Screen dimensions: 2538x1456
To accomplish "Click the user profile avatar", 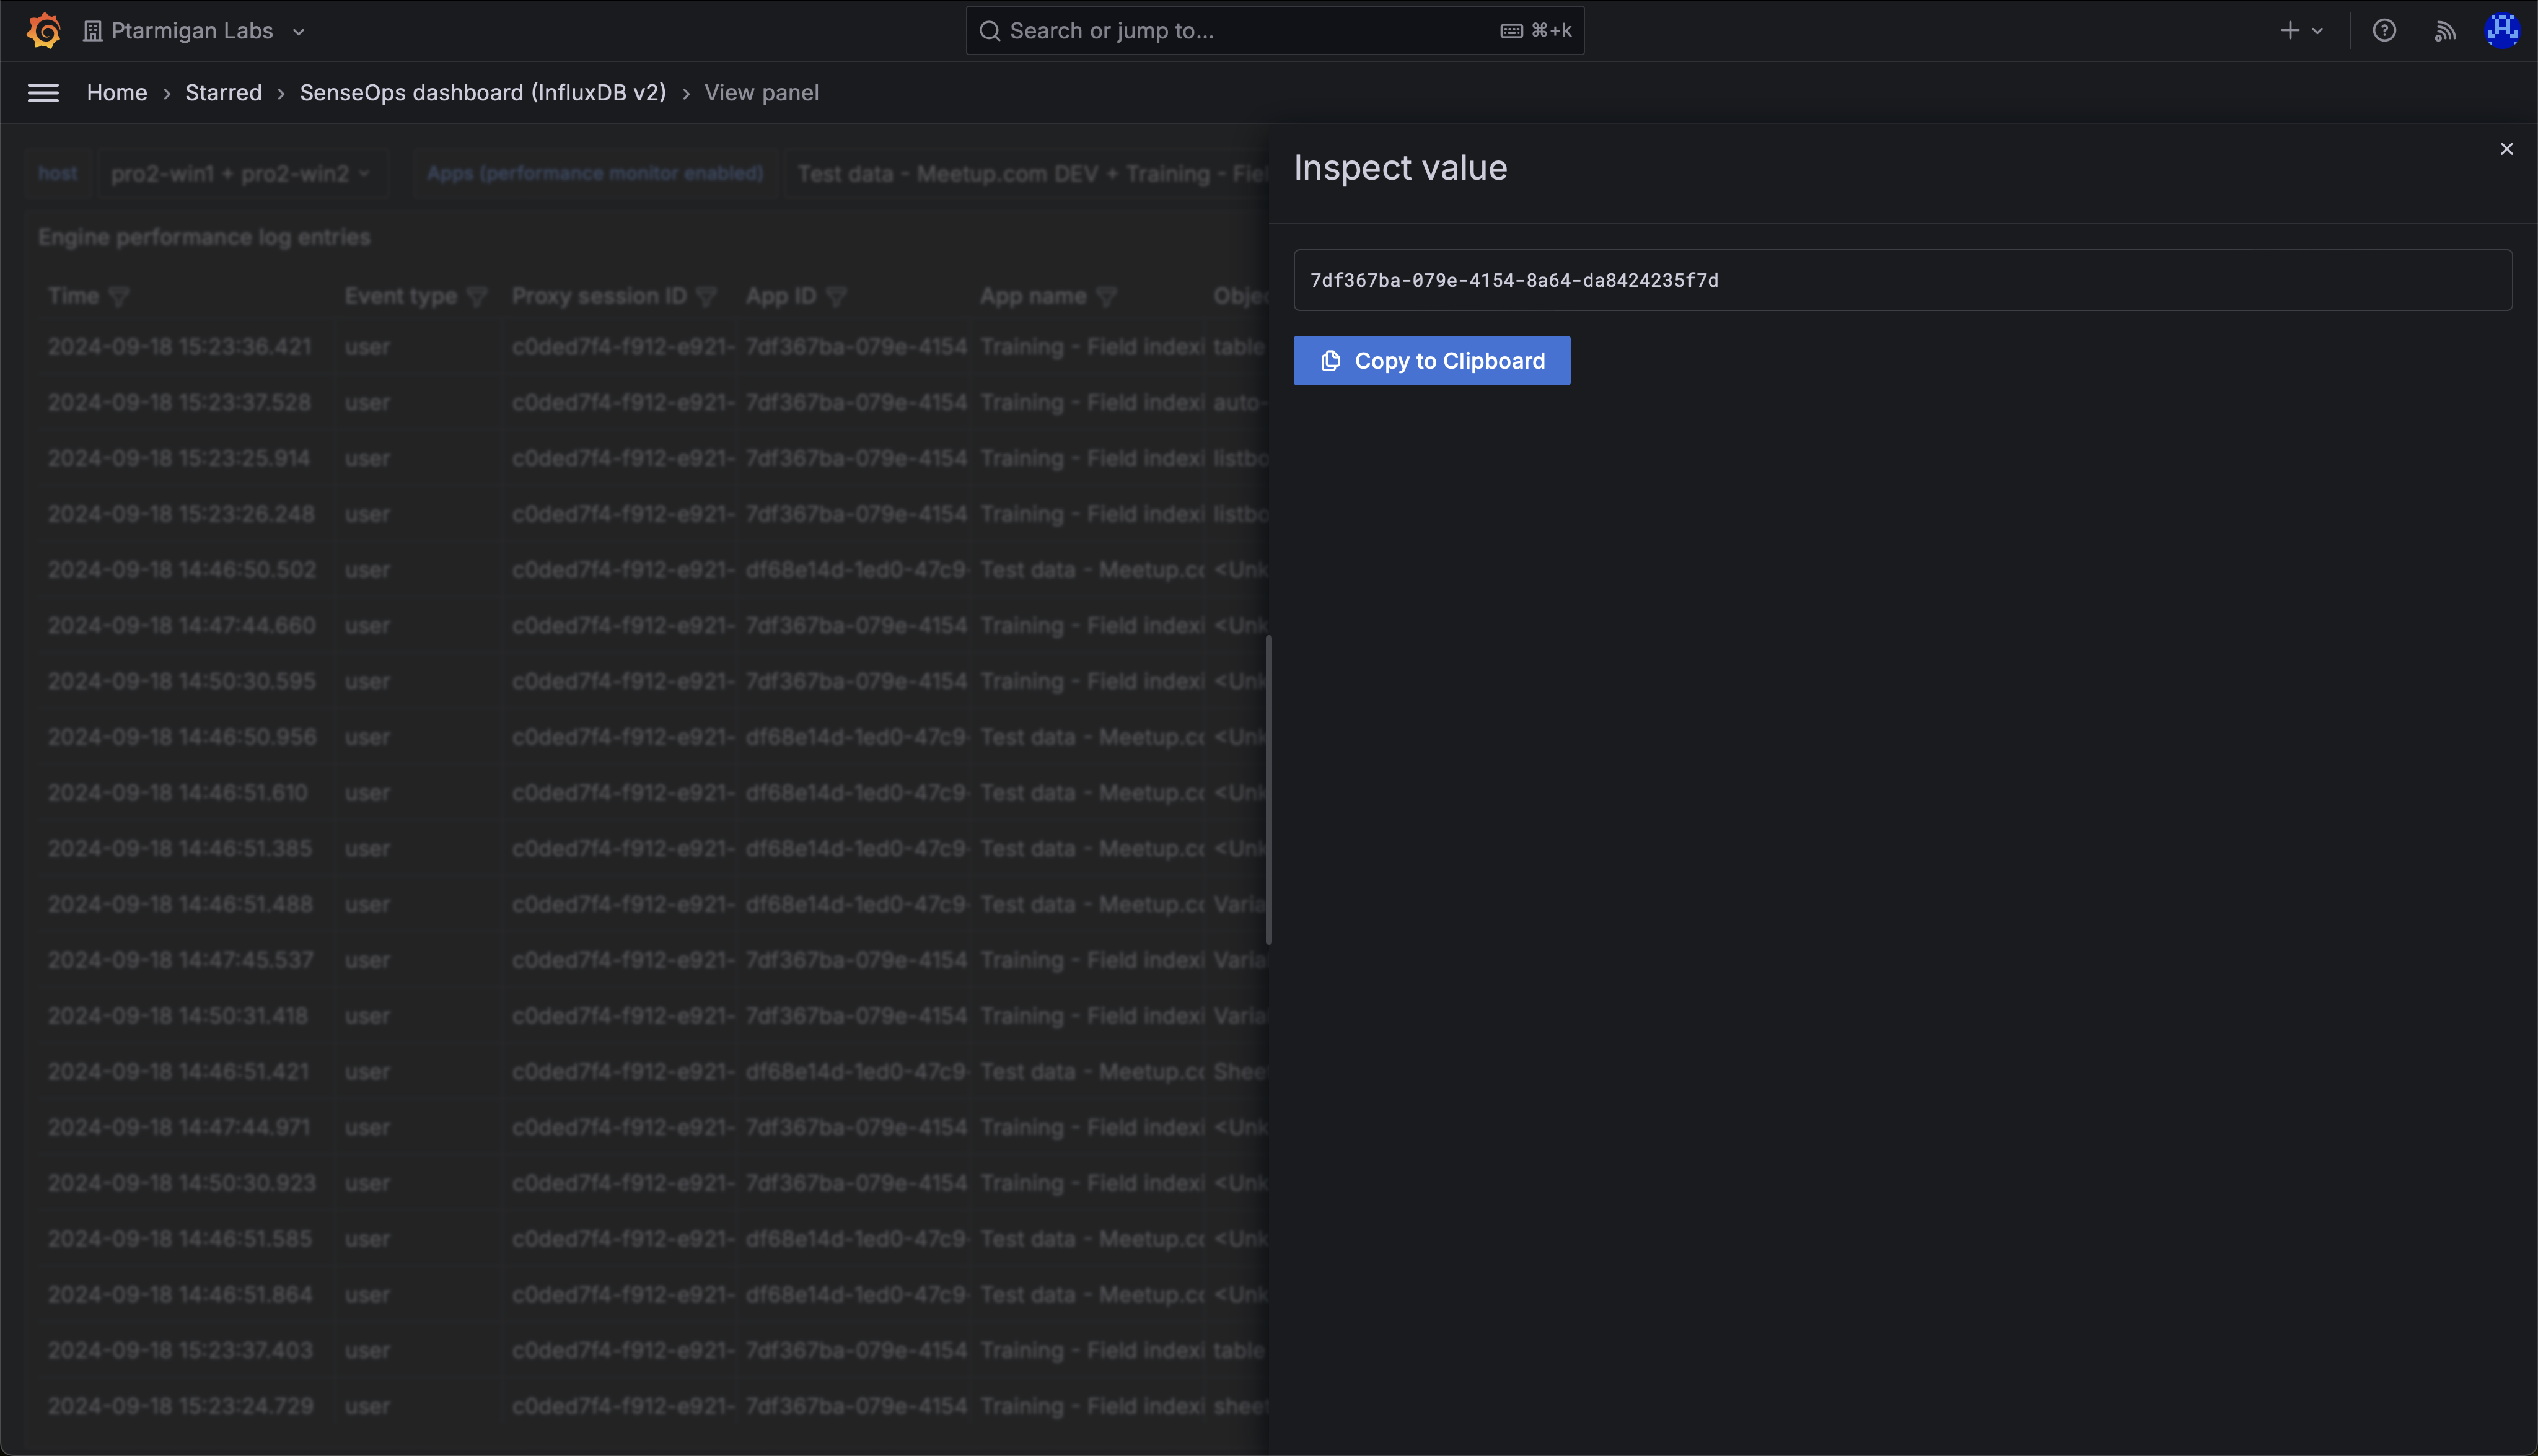I will (2502, 31).
